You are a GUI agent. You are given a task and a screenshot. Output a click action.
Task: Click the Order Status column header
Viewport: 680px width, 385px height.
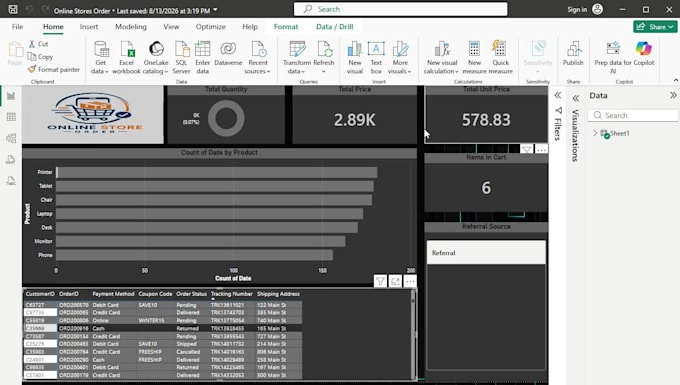[191, 294]
